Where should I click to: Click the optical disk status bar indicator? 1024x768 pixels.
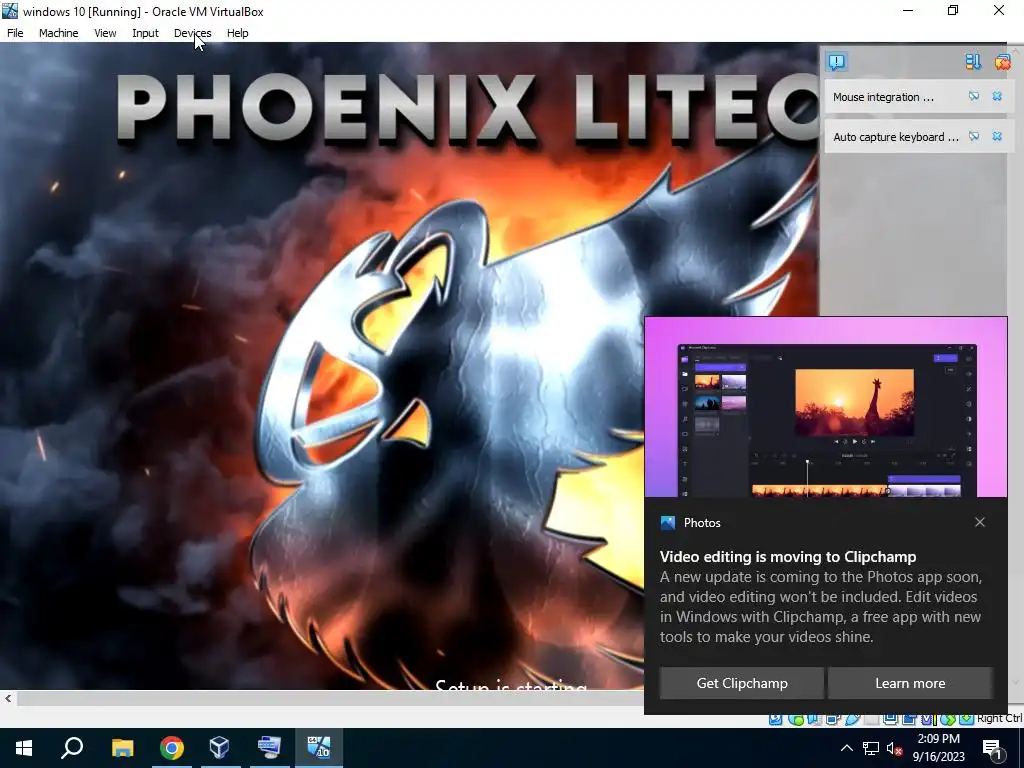795,718
